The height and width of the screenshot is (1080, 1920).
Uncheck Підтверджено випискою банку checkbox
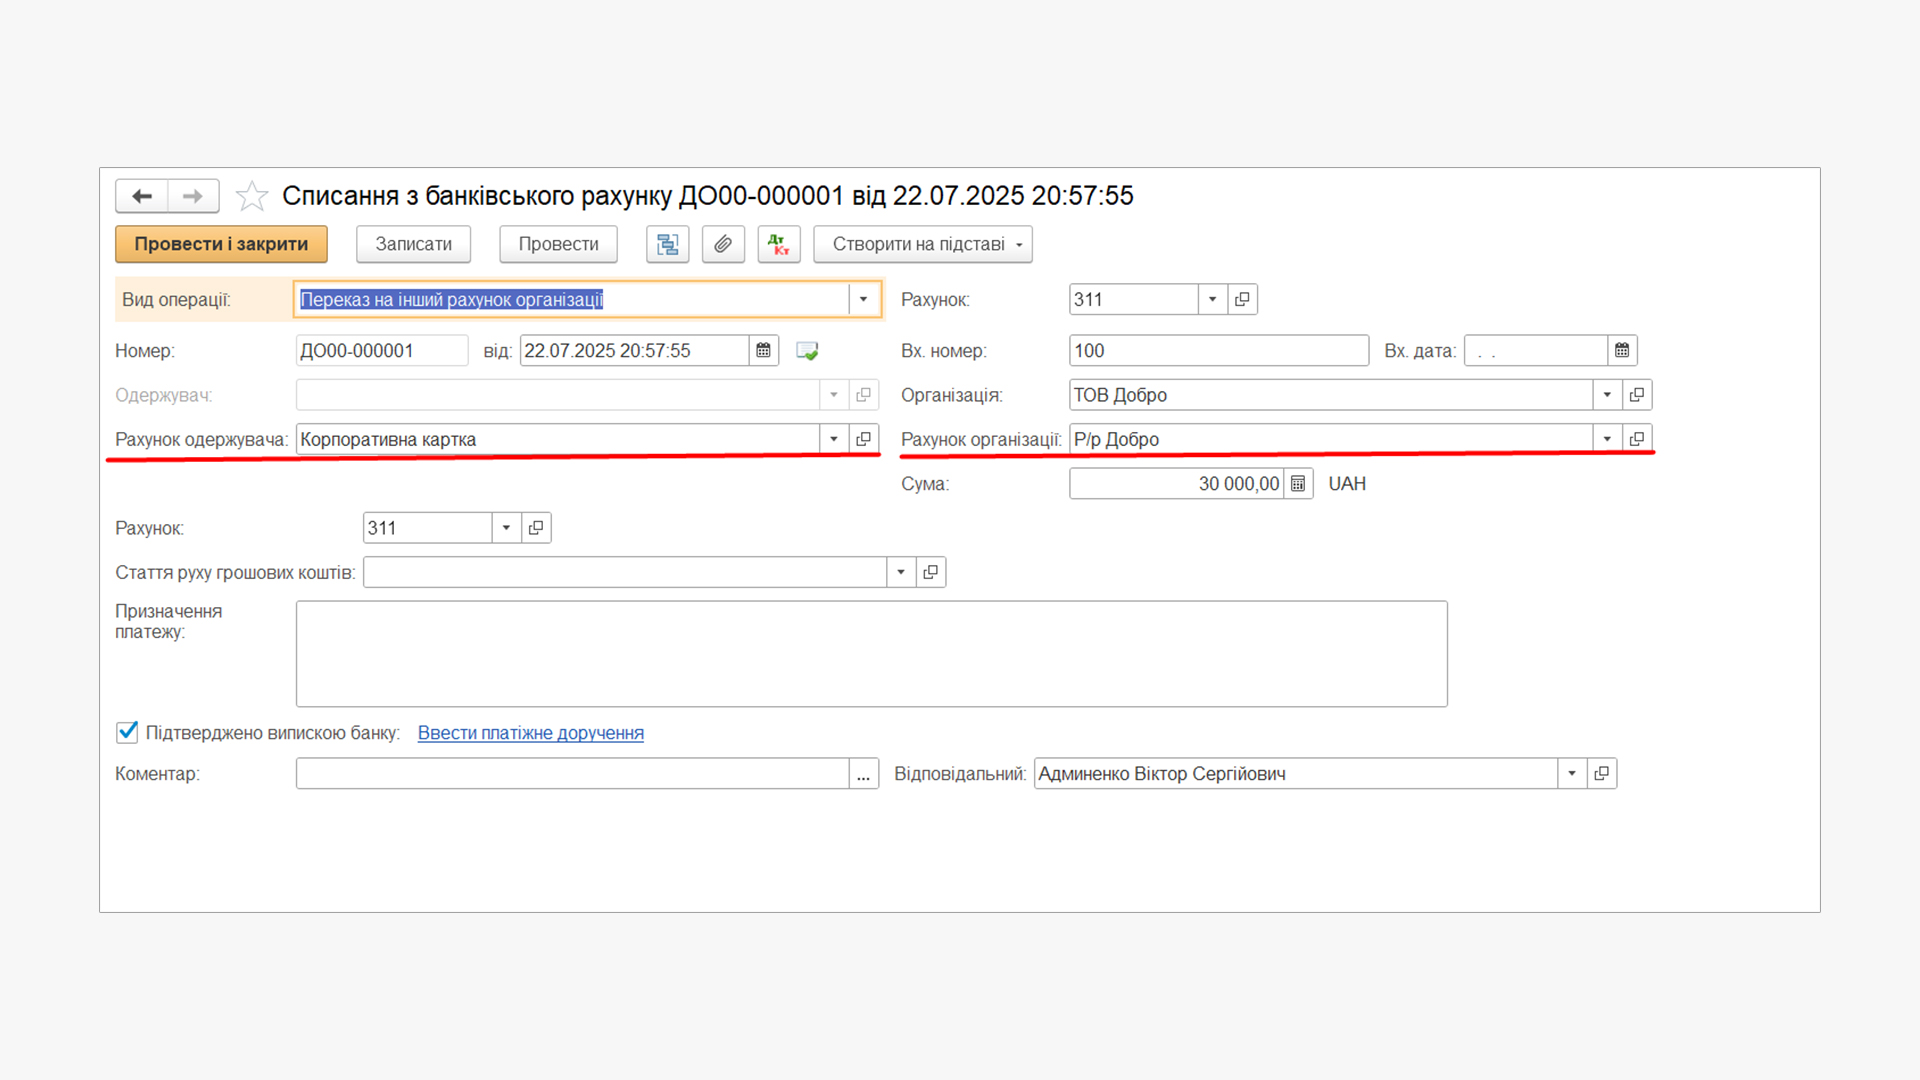(127, 733)
